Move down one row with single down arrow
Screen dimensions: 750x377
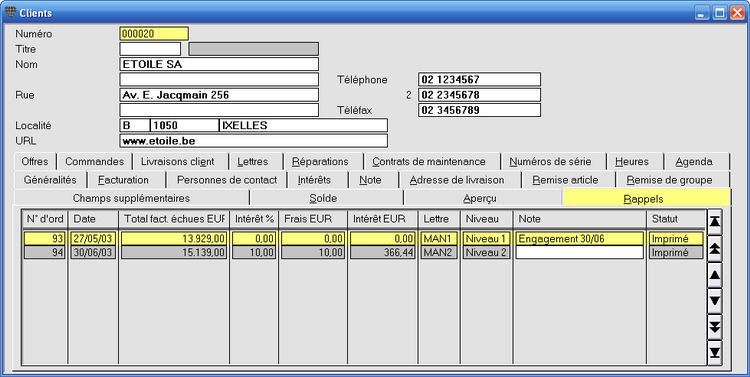coord(715,301)
